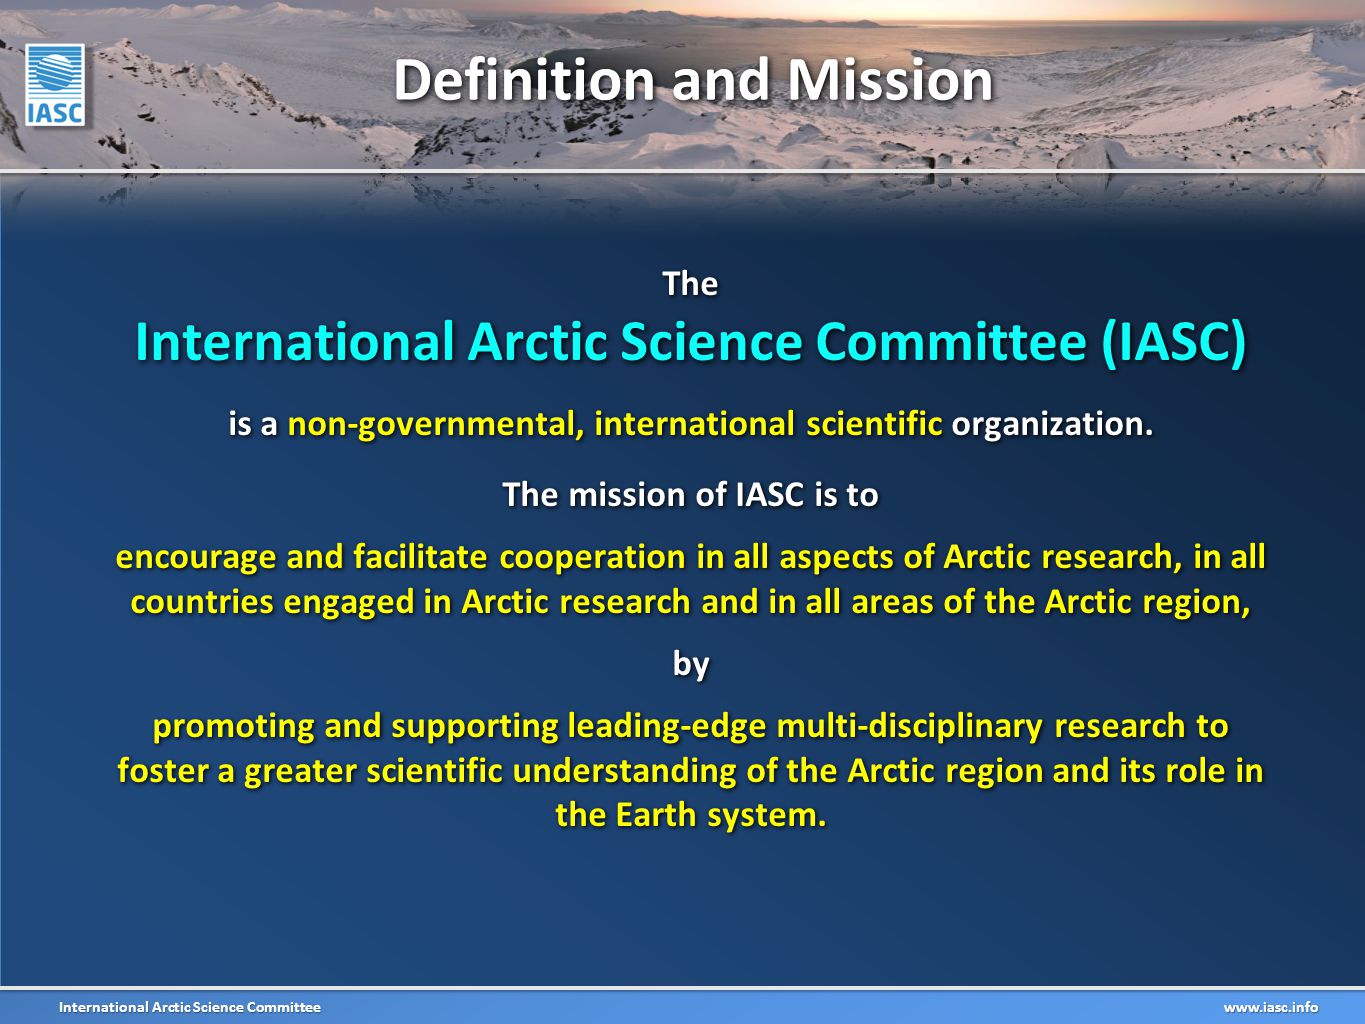
Task: Click the line starting 'encourage and facilitate cooperation'
Action: (x=691, y=557)
